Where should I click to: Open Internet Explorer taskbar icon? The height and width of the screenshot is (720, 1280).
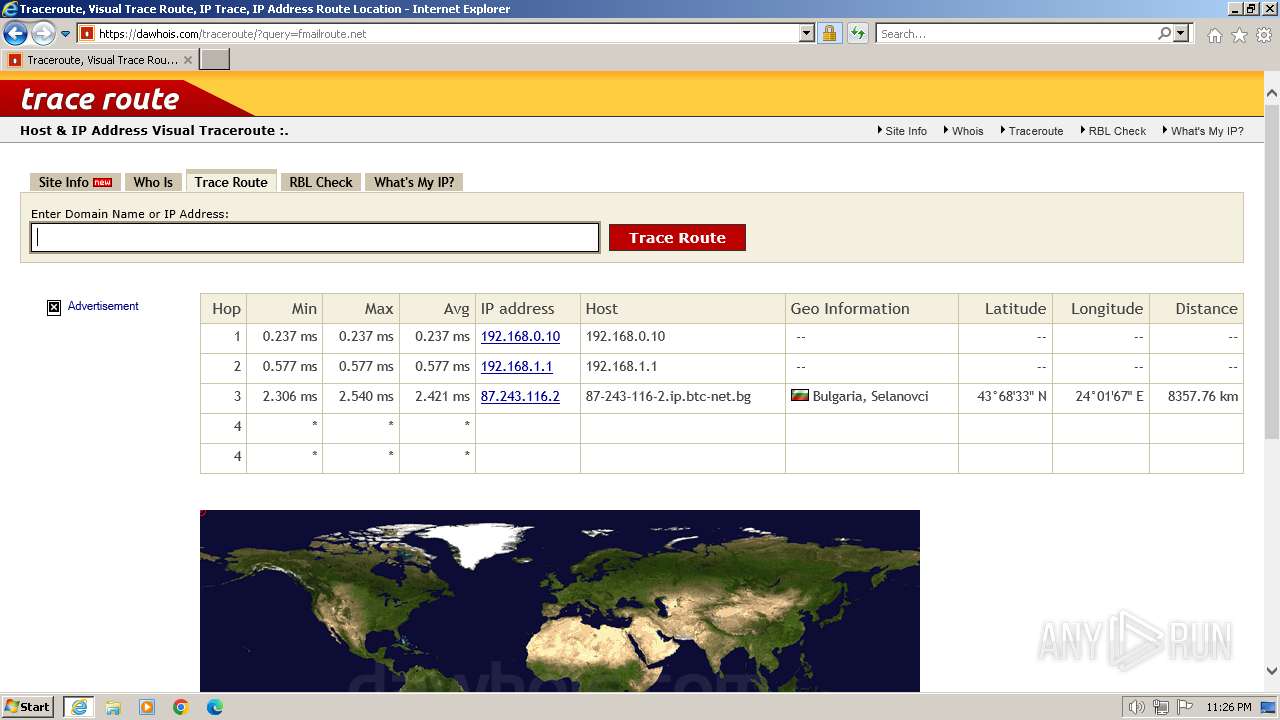78,707
